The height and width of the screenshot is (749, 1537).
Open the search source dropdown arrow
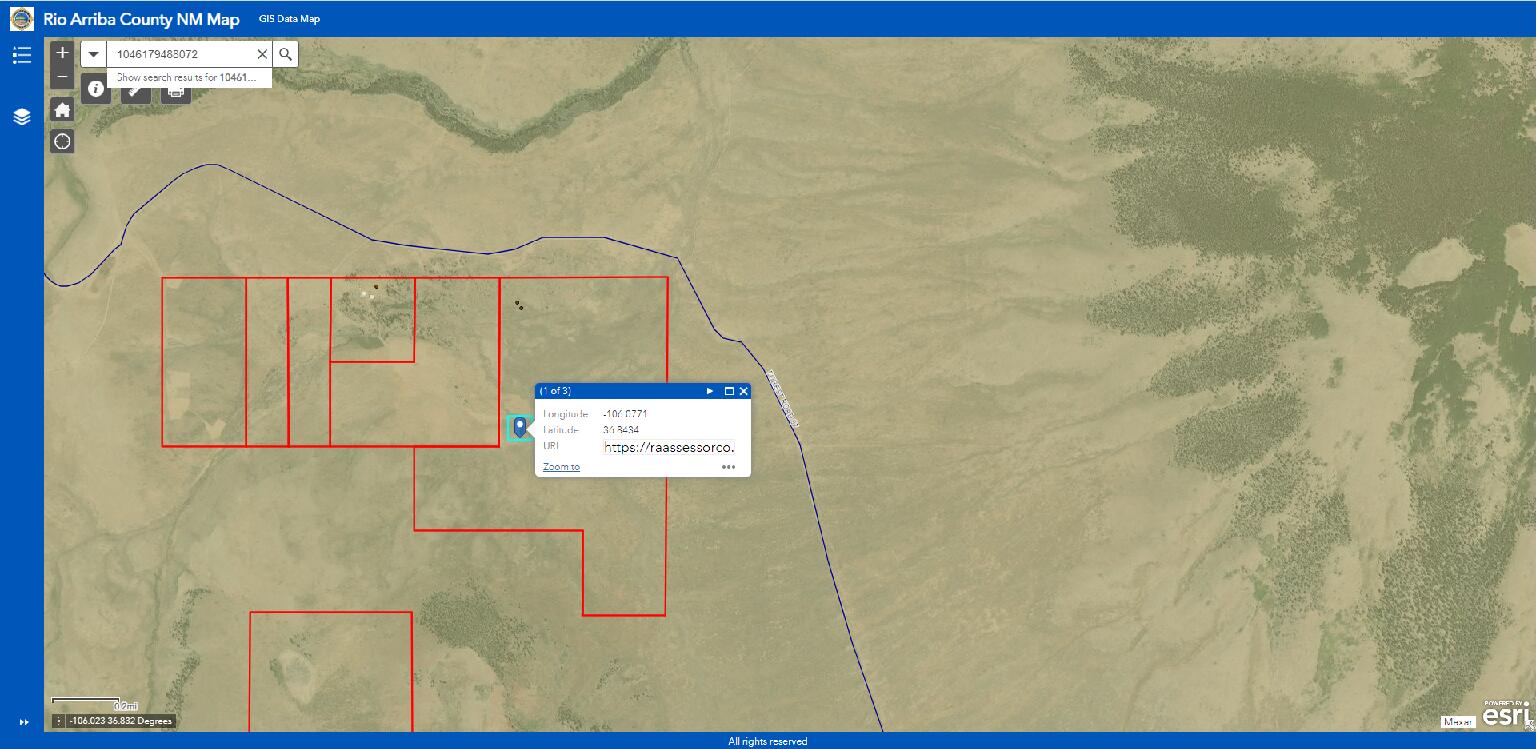[x=92, y=53]
